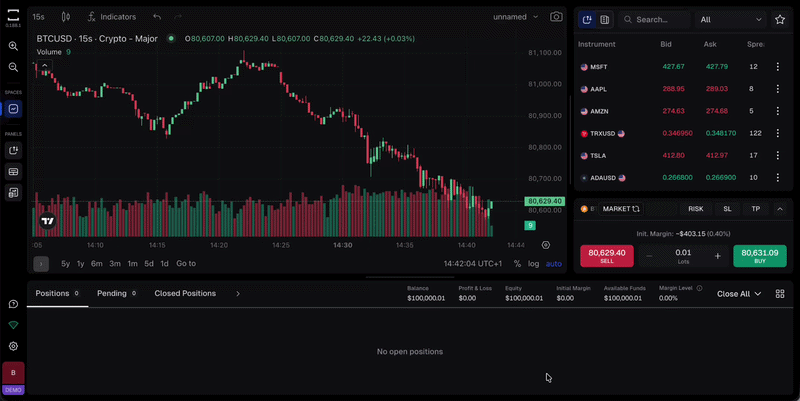Open the chart space icon in sidebar
800x401 pixels.
point(13,109)
